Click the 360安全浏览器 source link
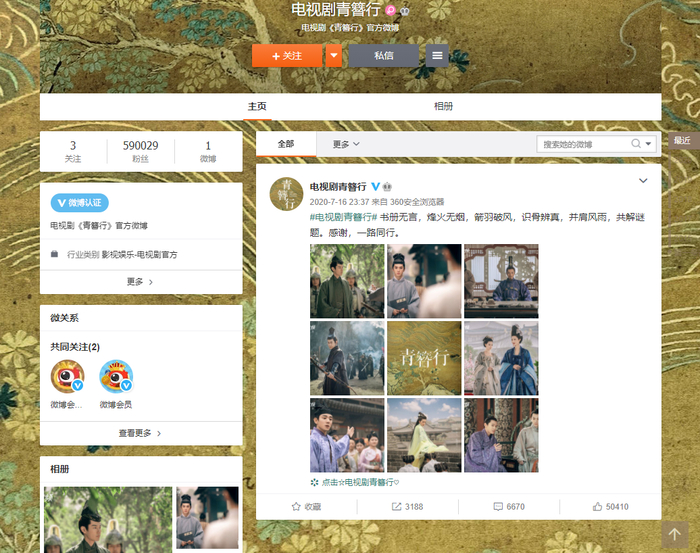This screenshot has width=700, height=553. click(417, 202)
